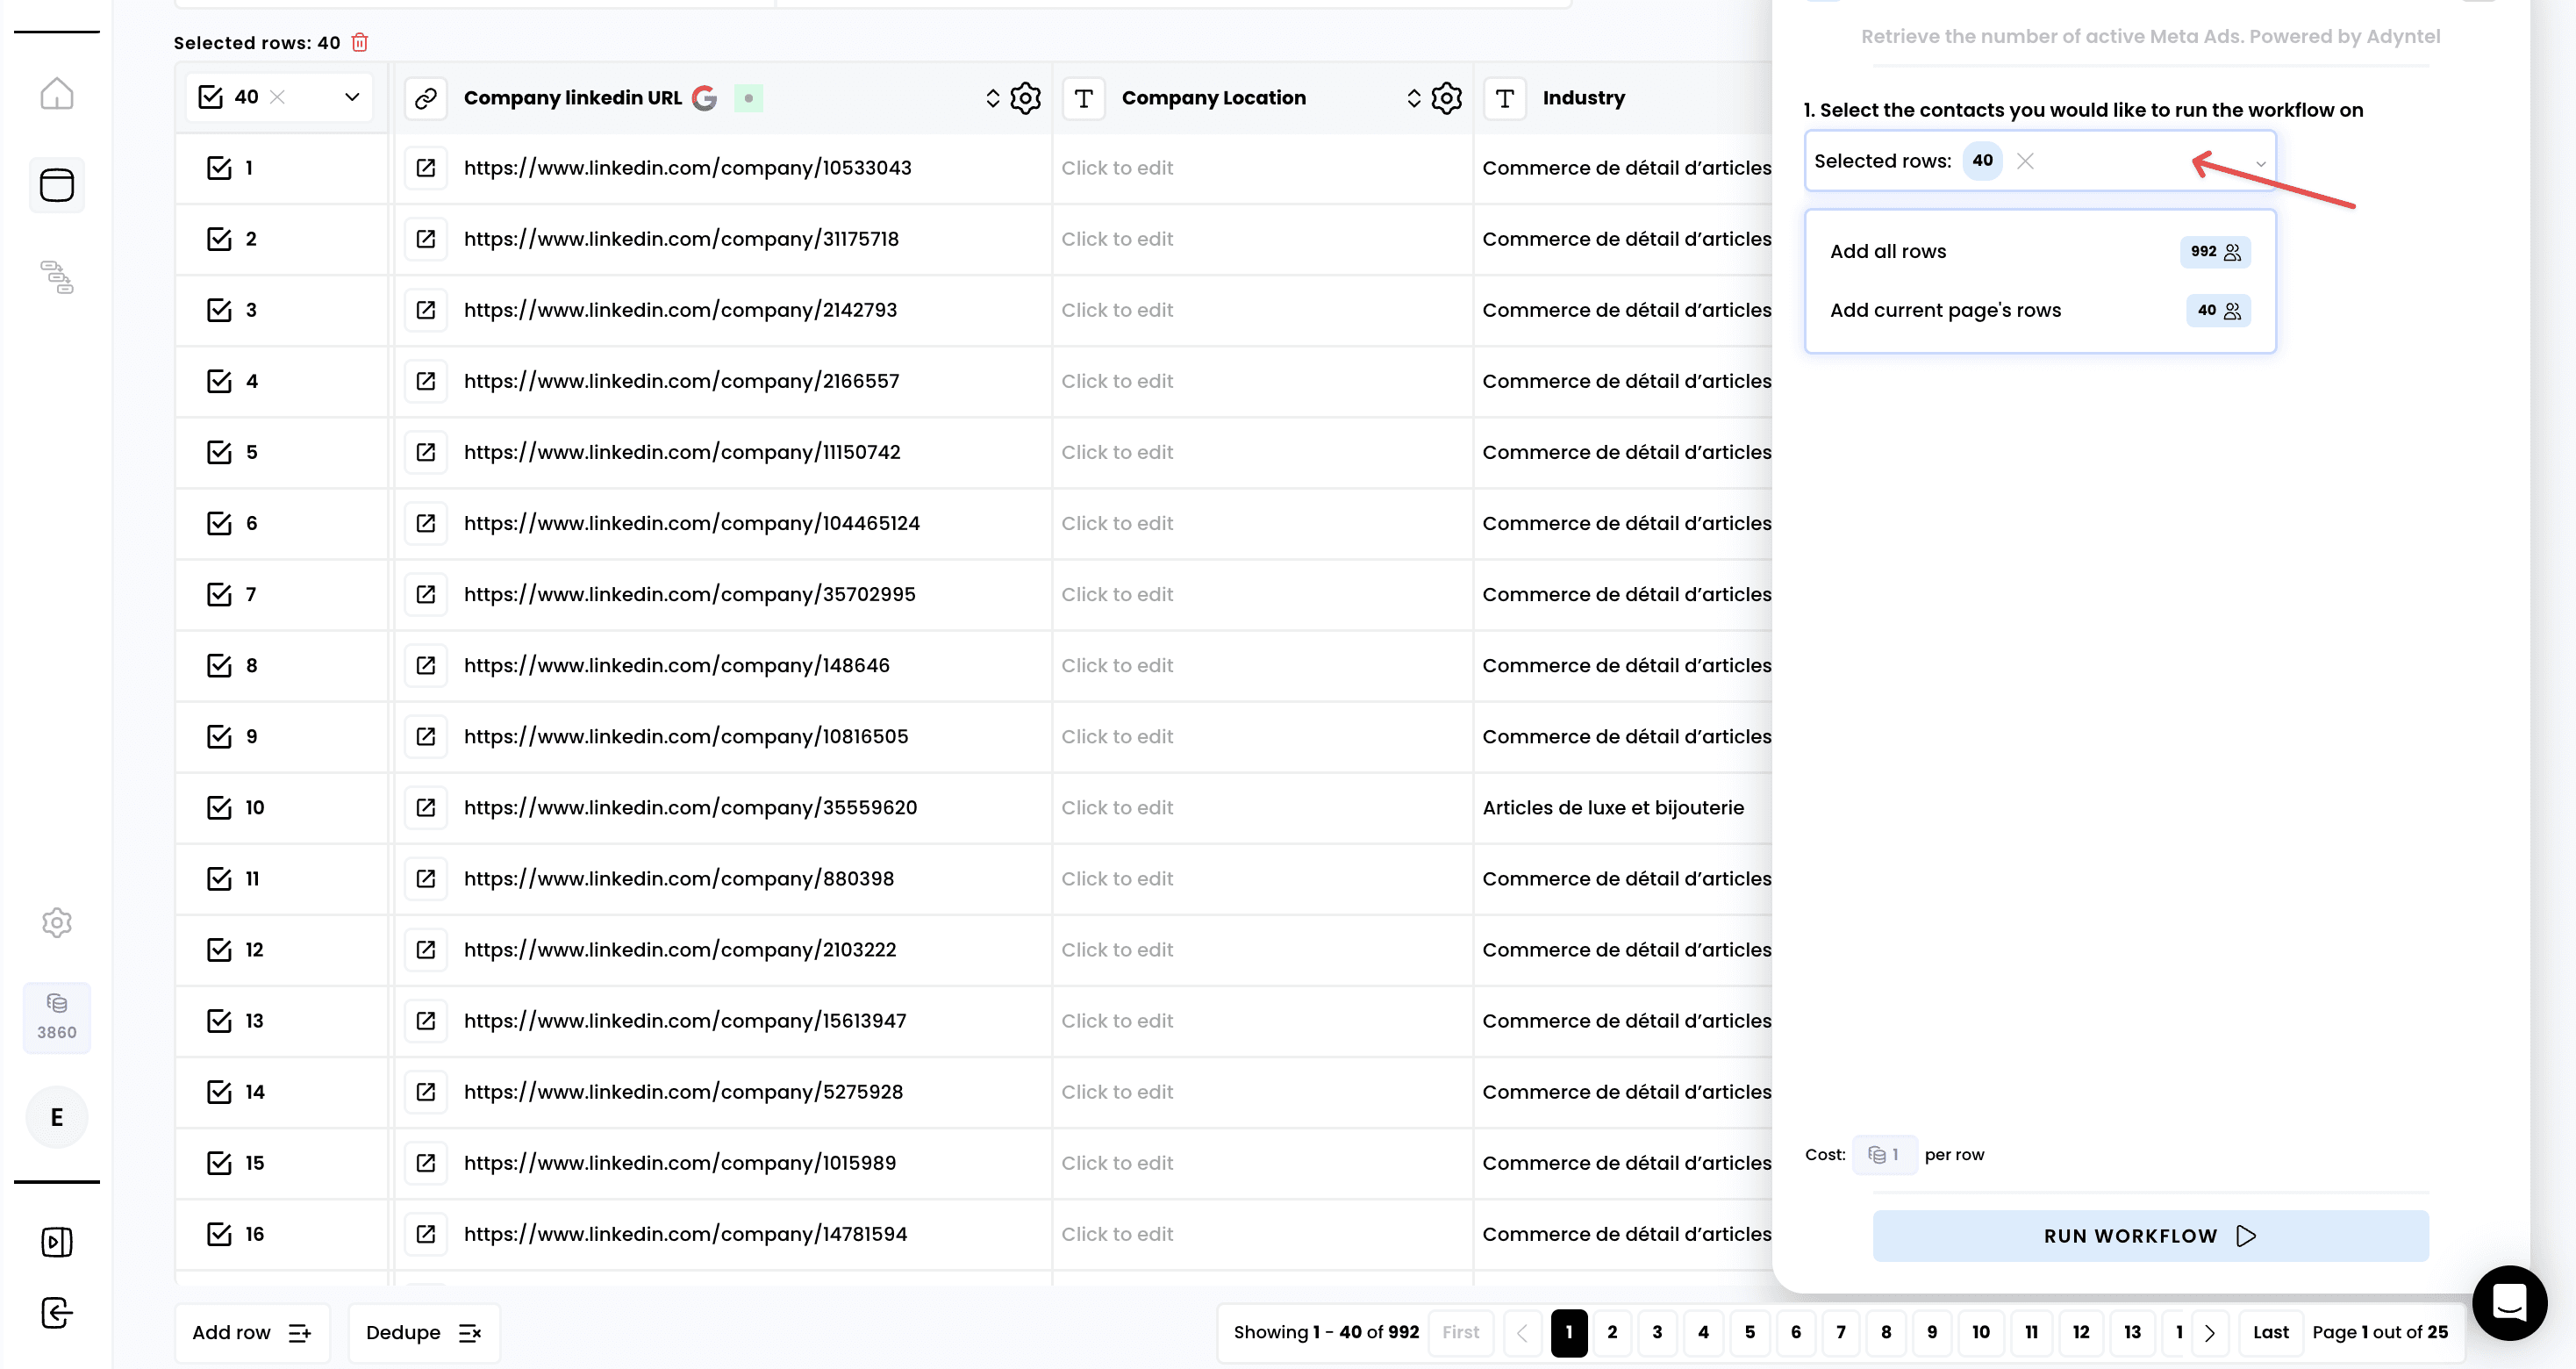
Task: Click the home icon in sidebar
Action: pyautogui.click(x=57, y=94)
